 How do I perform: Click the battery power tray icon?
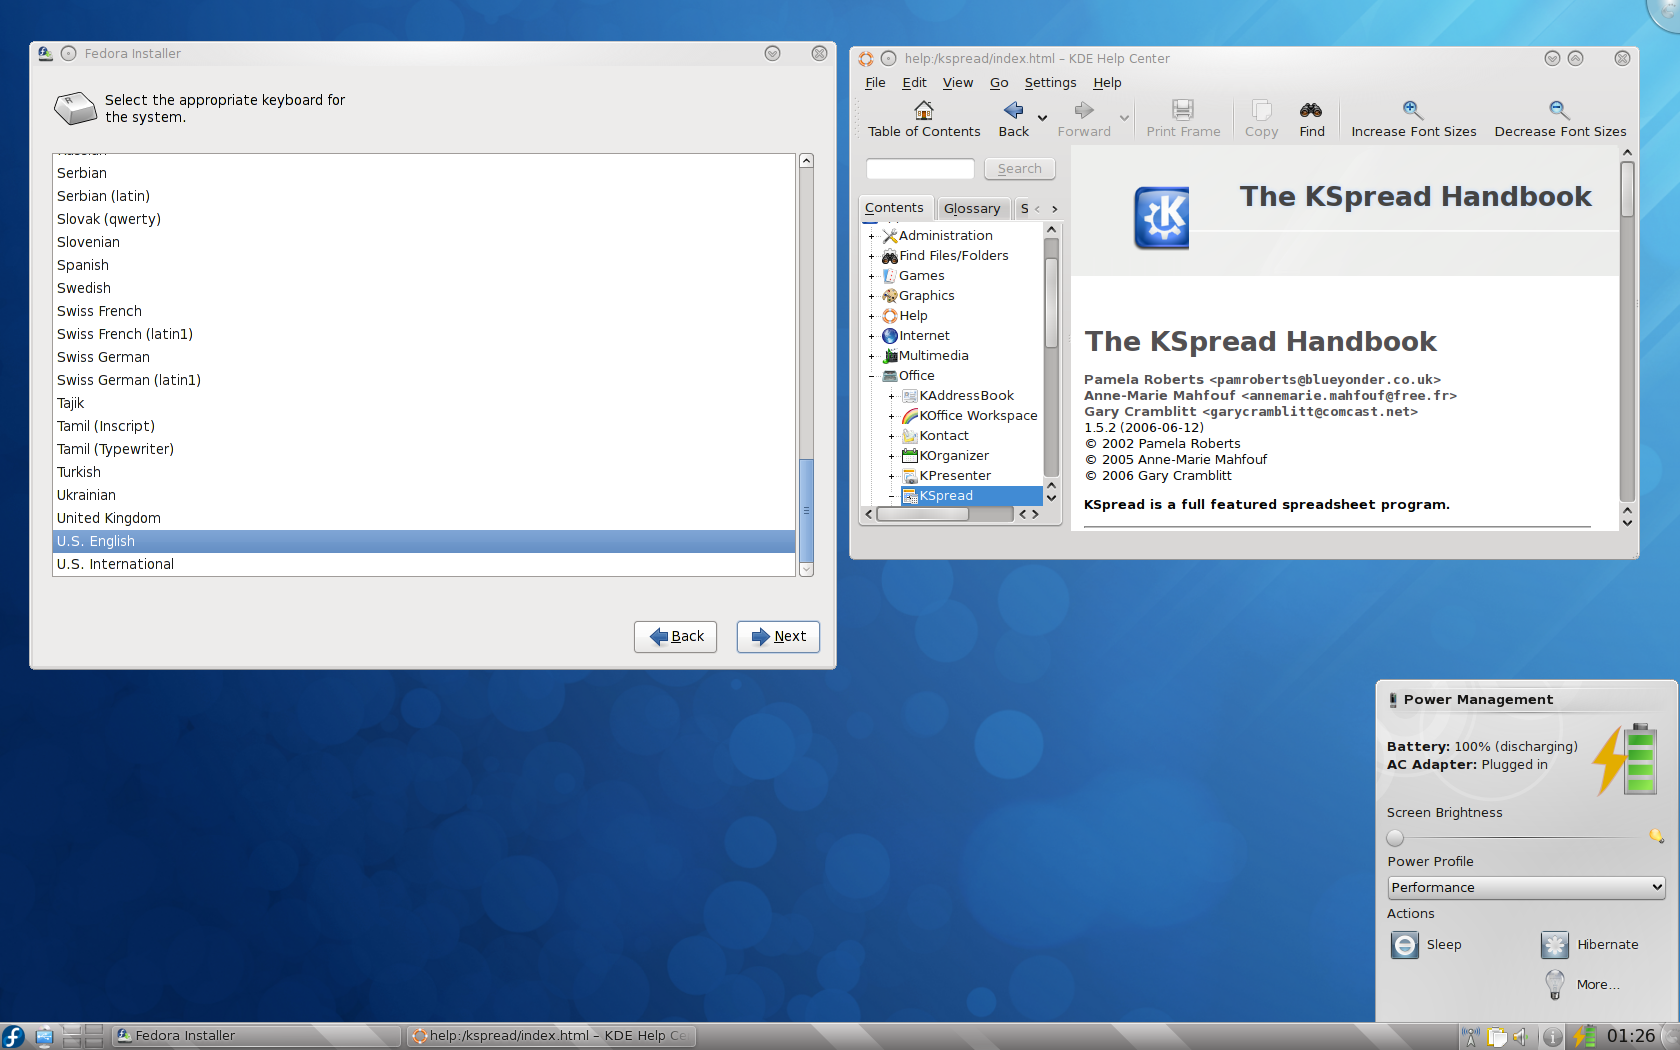[x=1584, y=1037]
